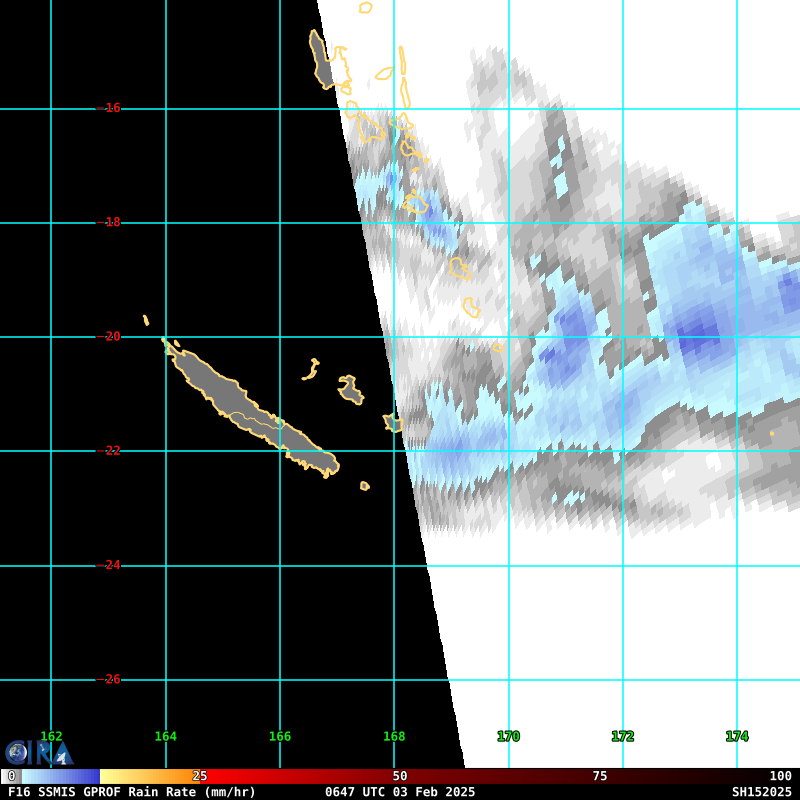
Task: Click the longitude label 166
Action: pos(280,736)
